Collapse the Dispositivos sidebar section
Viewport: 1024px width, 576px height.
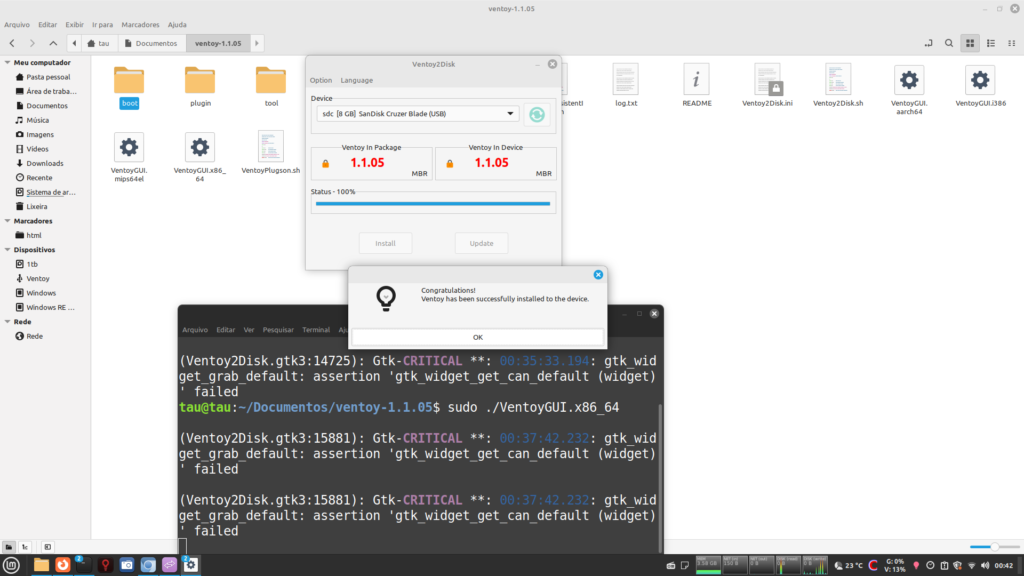[x=7, y=250]
